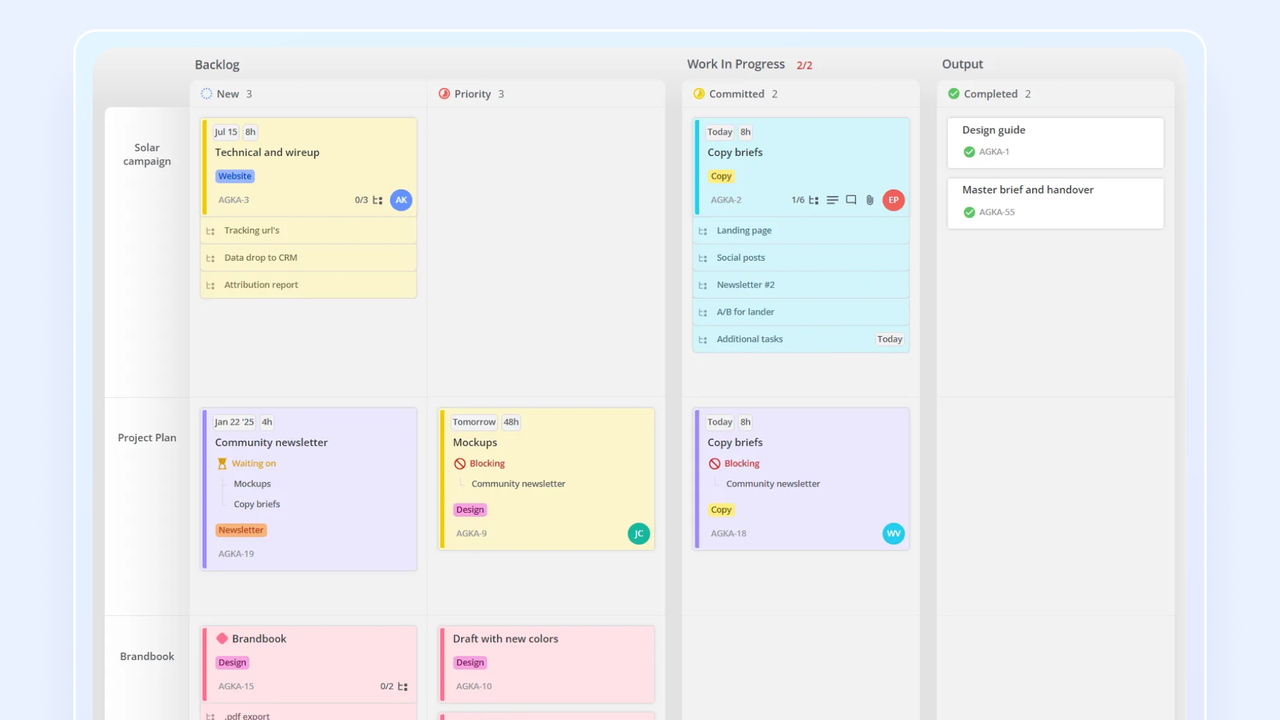Viewport: 1280px width, 720px height.
Task: Open the Attribution report subtask
Action: click(309, 285)
